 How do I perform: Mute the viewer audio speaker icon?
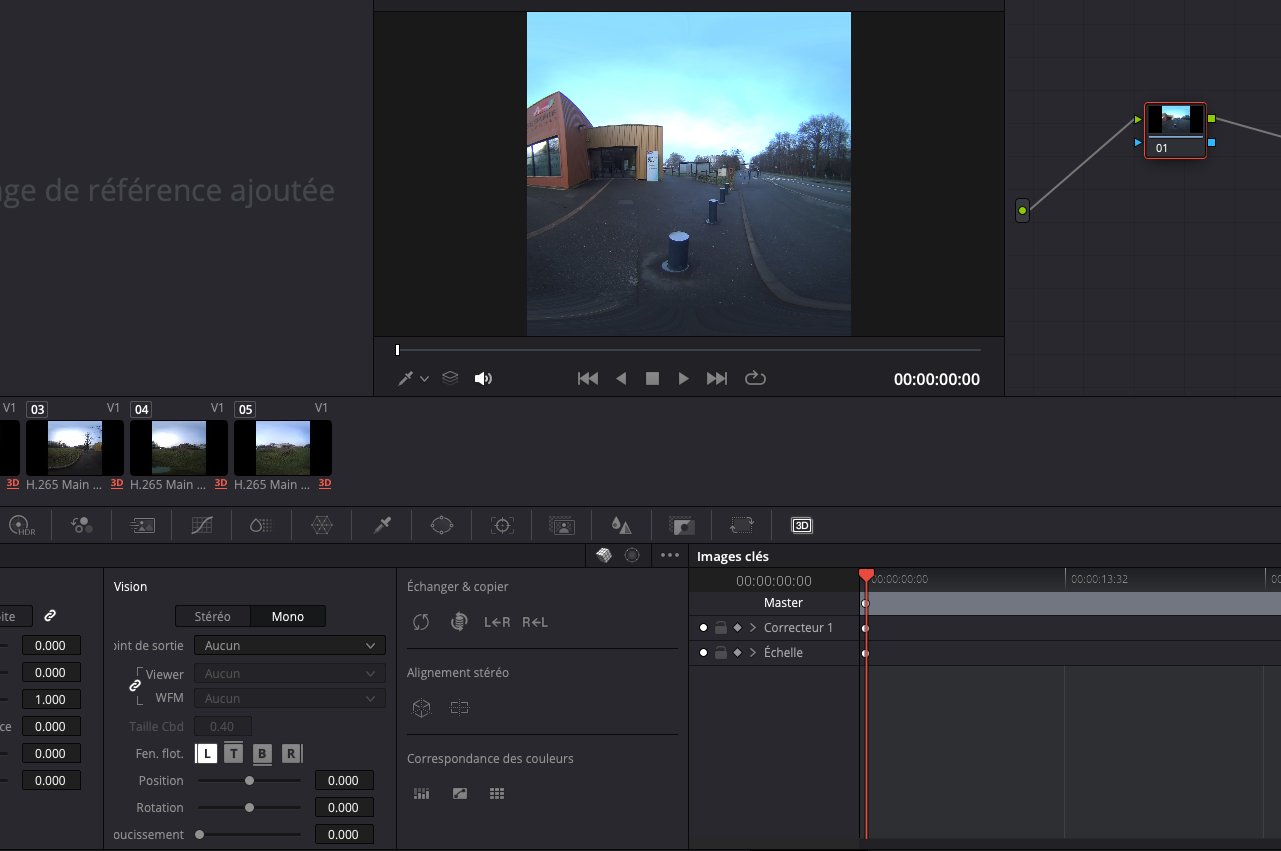tap(483, 378)
